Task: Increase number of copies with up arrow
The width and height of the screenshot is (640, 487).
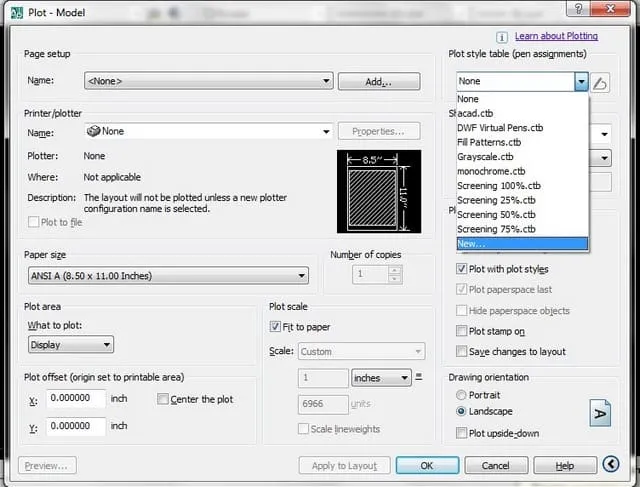Action: [394, 269]
